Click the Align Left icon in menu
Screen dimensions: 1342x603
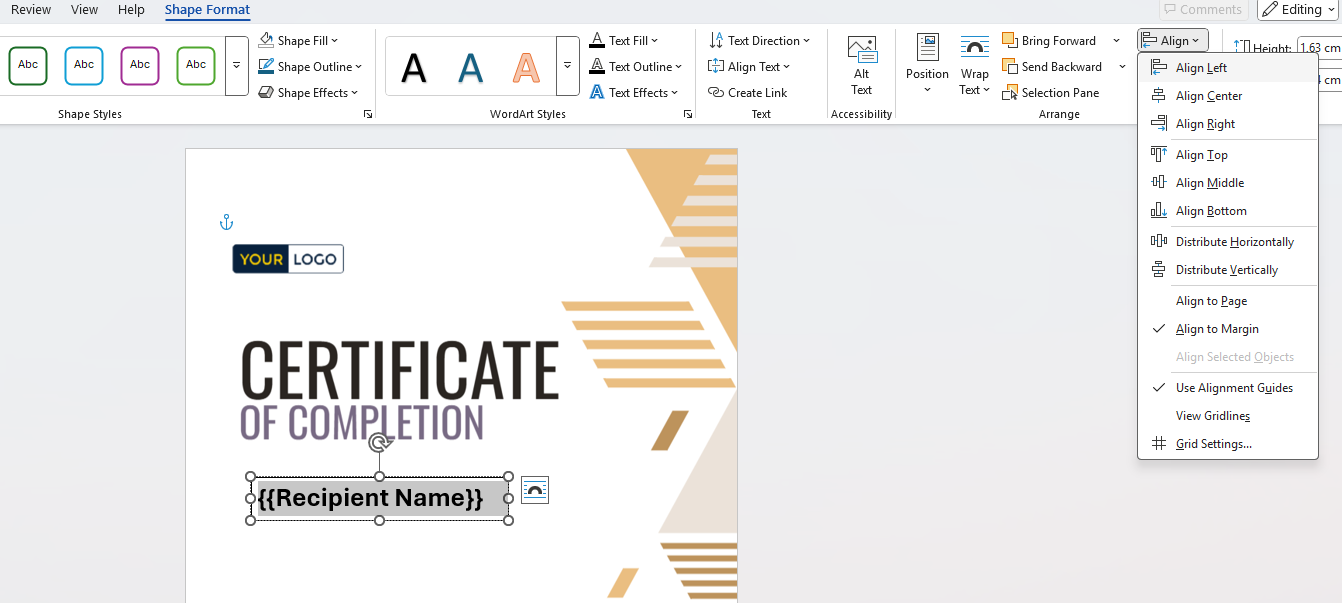tap(1159, 67)
